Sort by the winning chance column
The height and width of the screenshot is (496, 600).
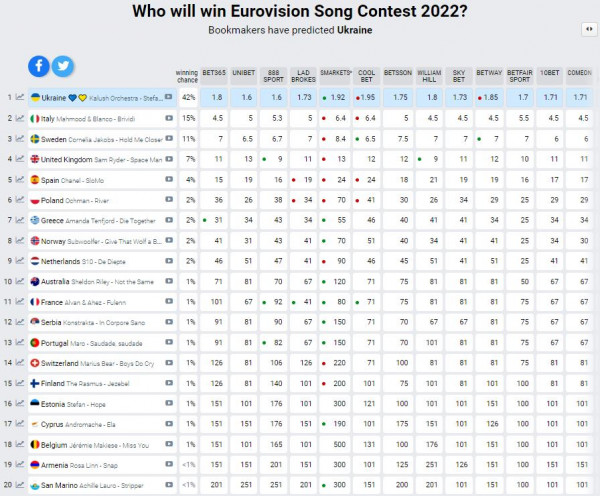click(187, 74)
